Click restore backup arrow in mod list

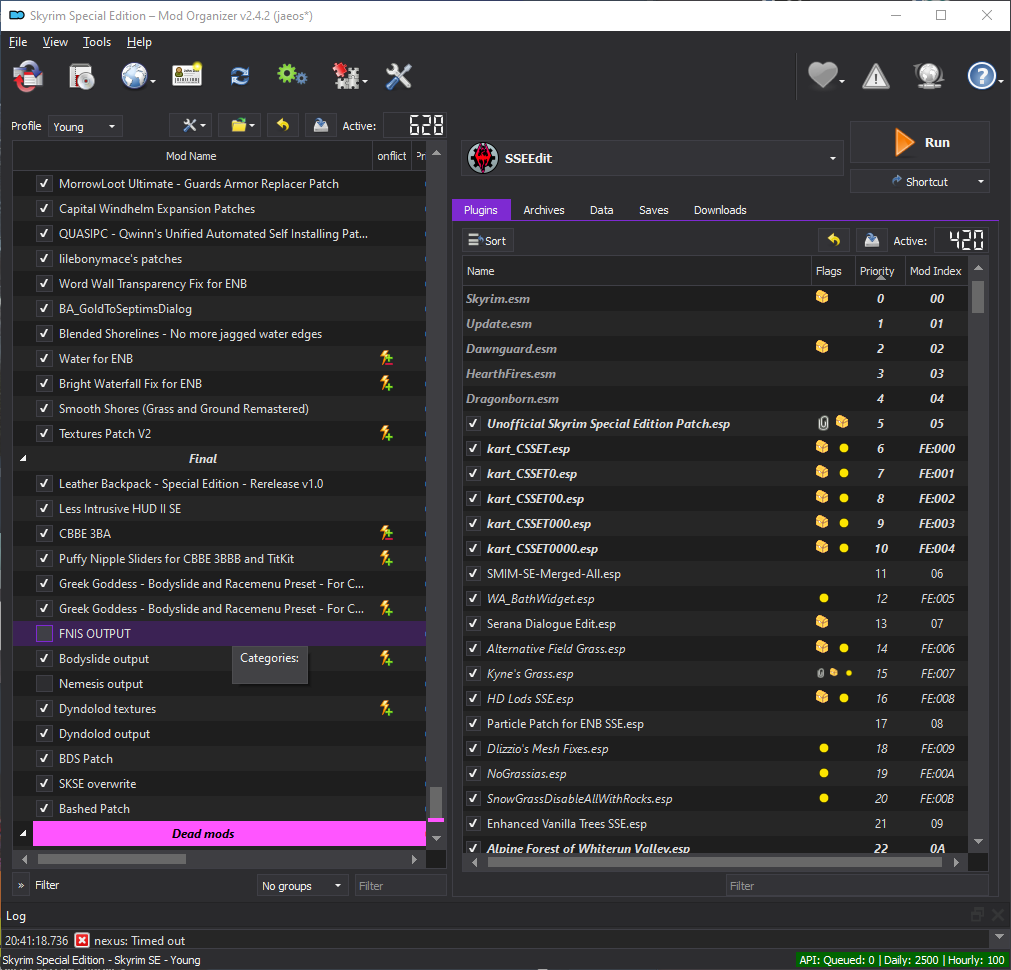[x=282, y=125]
